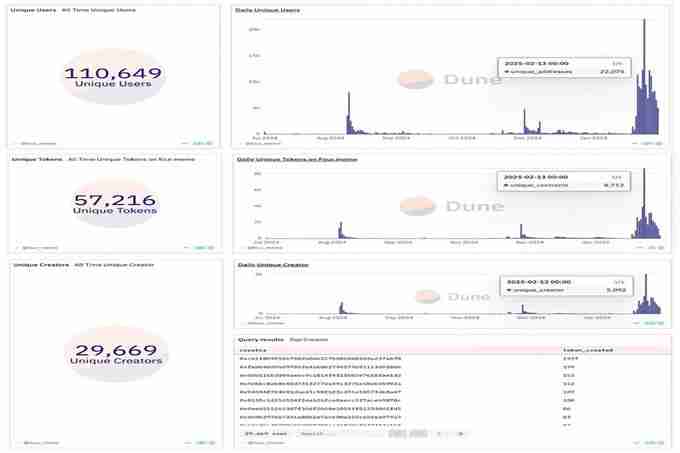Click the Dune logo in Daily Unique Users chart
Screen dimensions: 680x453
(x=450, y=78)
